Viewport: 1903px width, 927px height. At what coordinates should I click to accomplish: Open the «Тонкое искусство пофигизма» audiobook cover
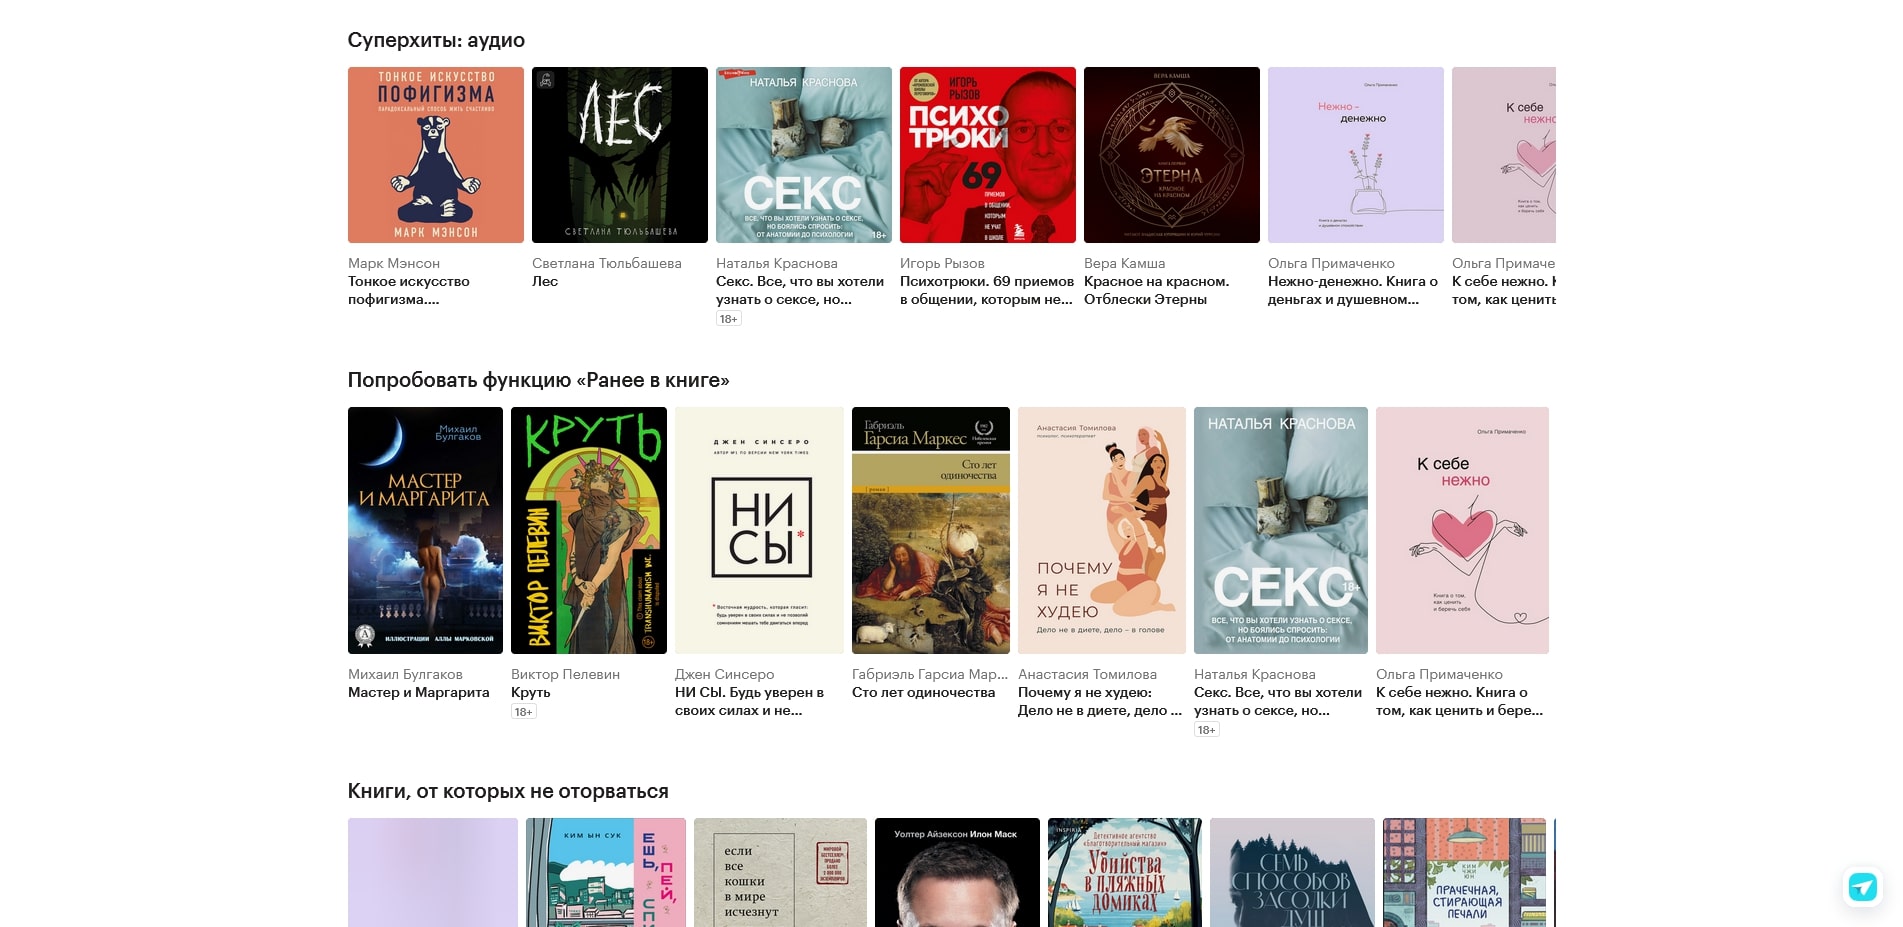point(435,155)
